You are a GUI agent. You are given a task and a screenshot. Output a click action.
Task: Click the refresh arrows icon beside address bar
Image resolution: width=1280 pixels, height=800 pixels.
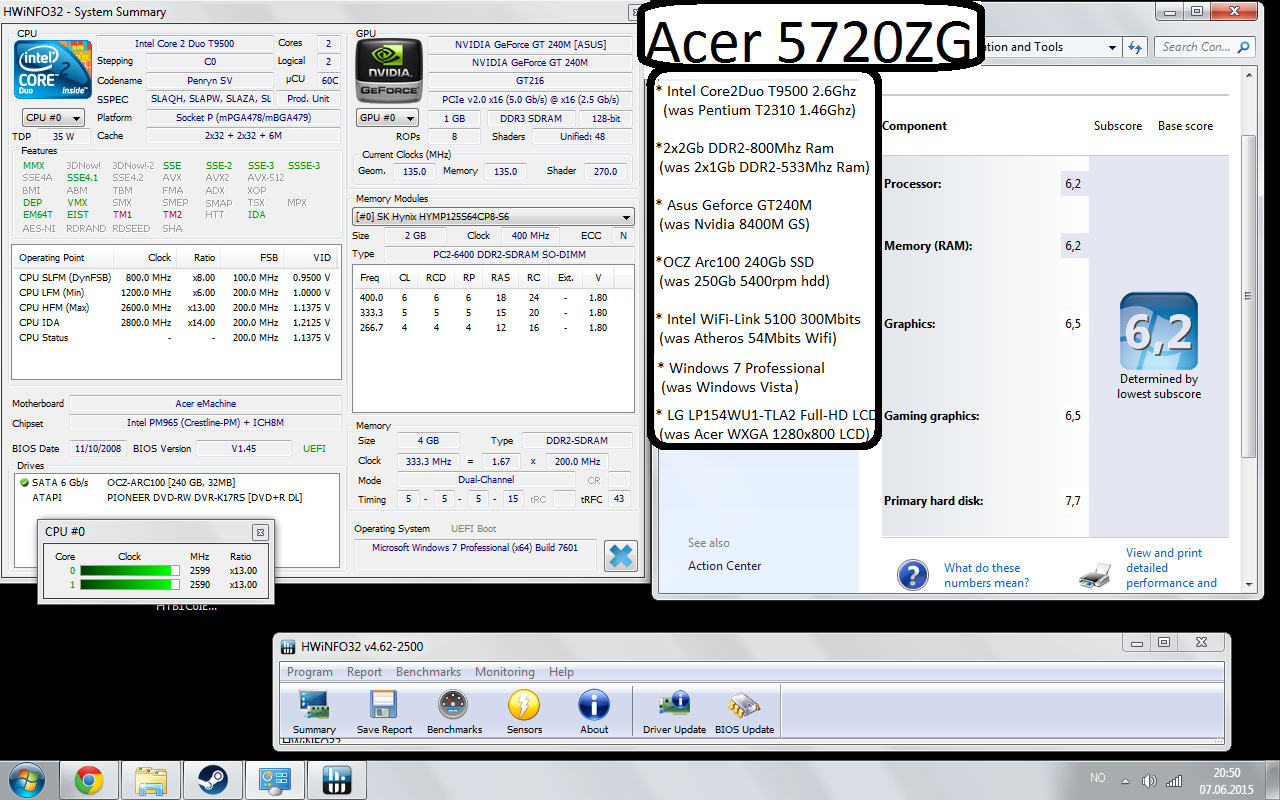[1135, 47]
